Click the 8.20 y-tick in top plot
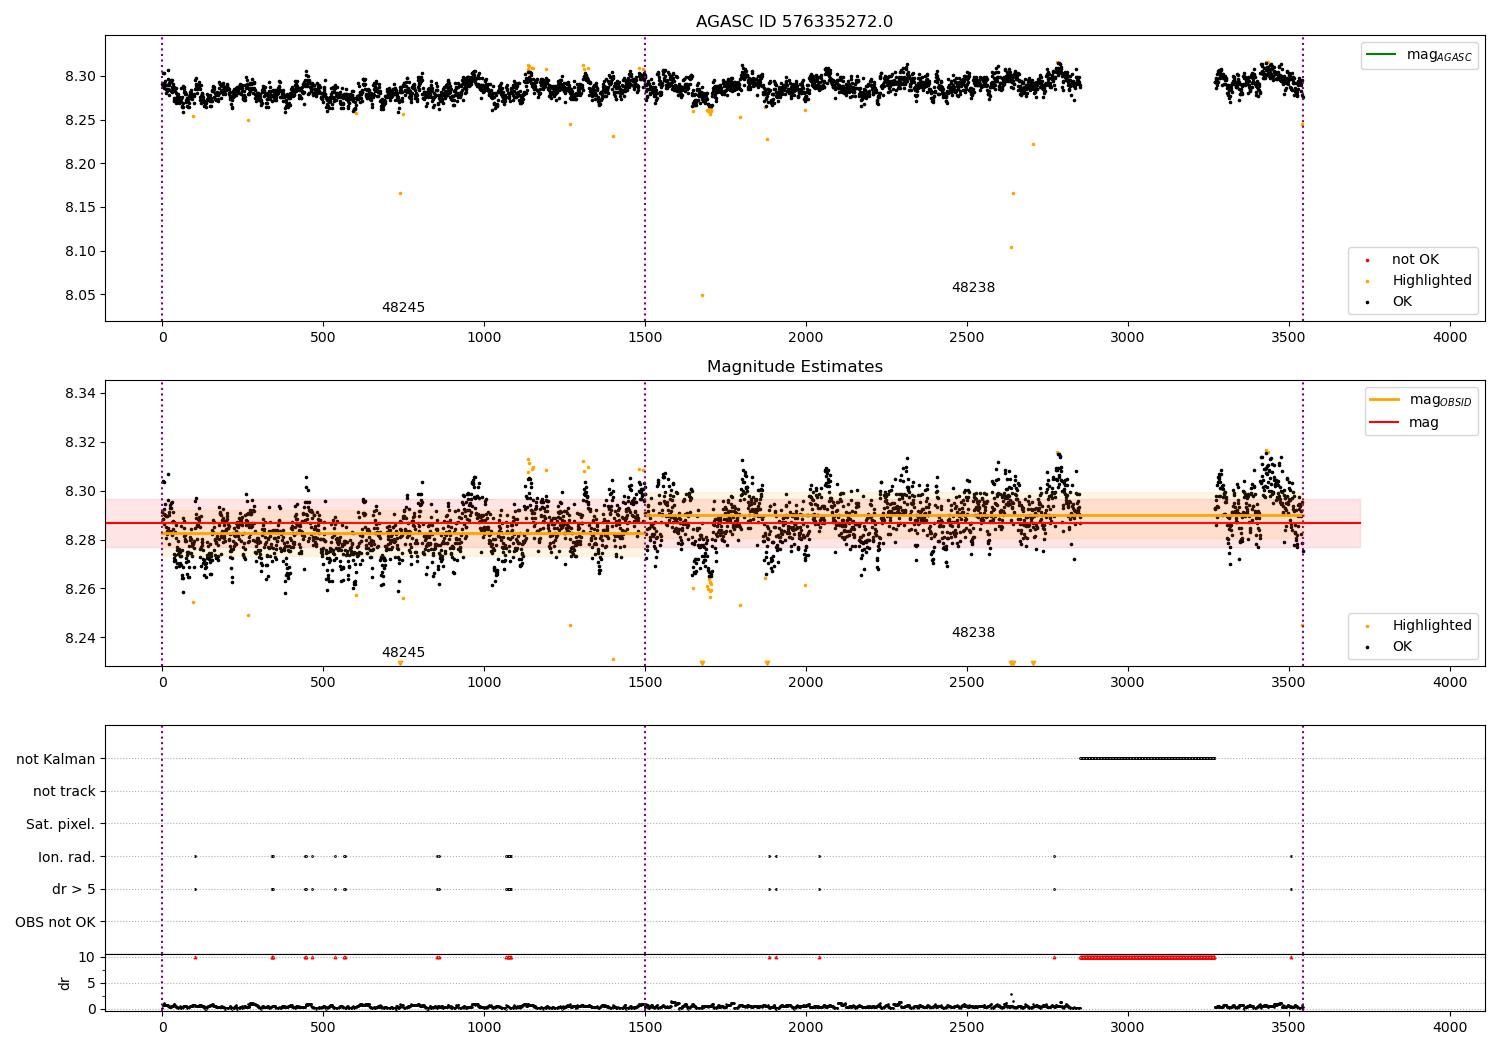The image size is (1500, 1050). click(80, 164)
